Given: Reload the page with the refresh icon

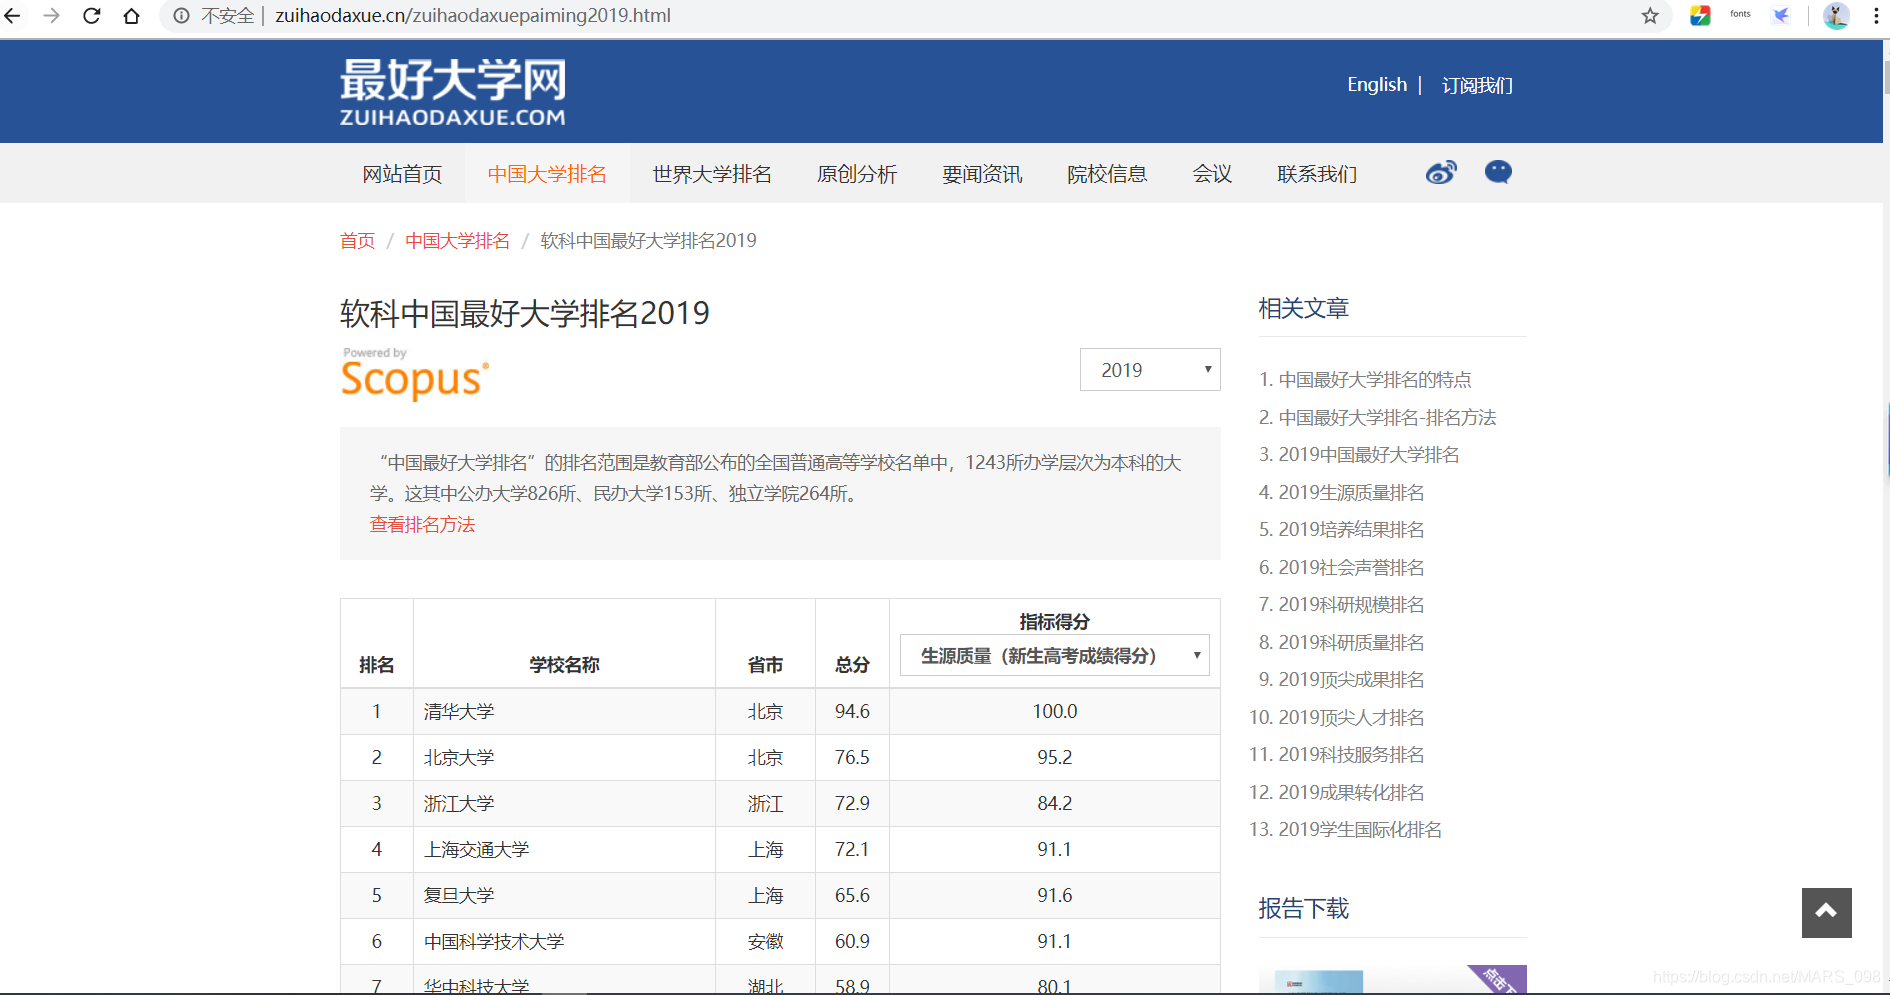Looking at the screenshot, I should [x=91, y=16].
